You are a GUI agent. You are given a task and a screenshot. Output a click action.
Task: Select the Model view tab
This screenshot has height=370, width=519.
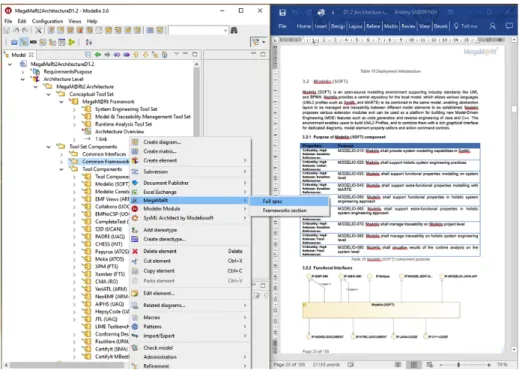[x=19, y=55]
